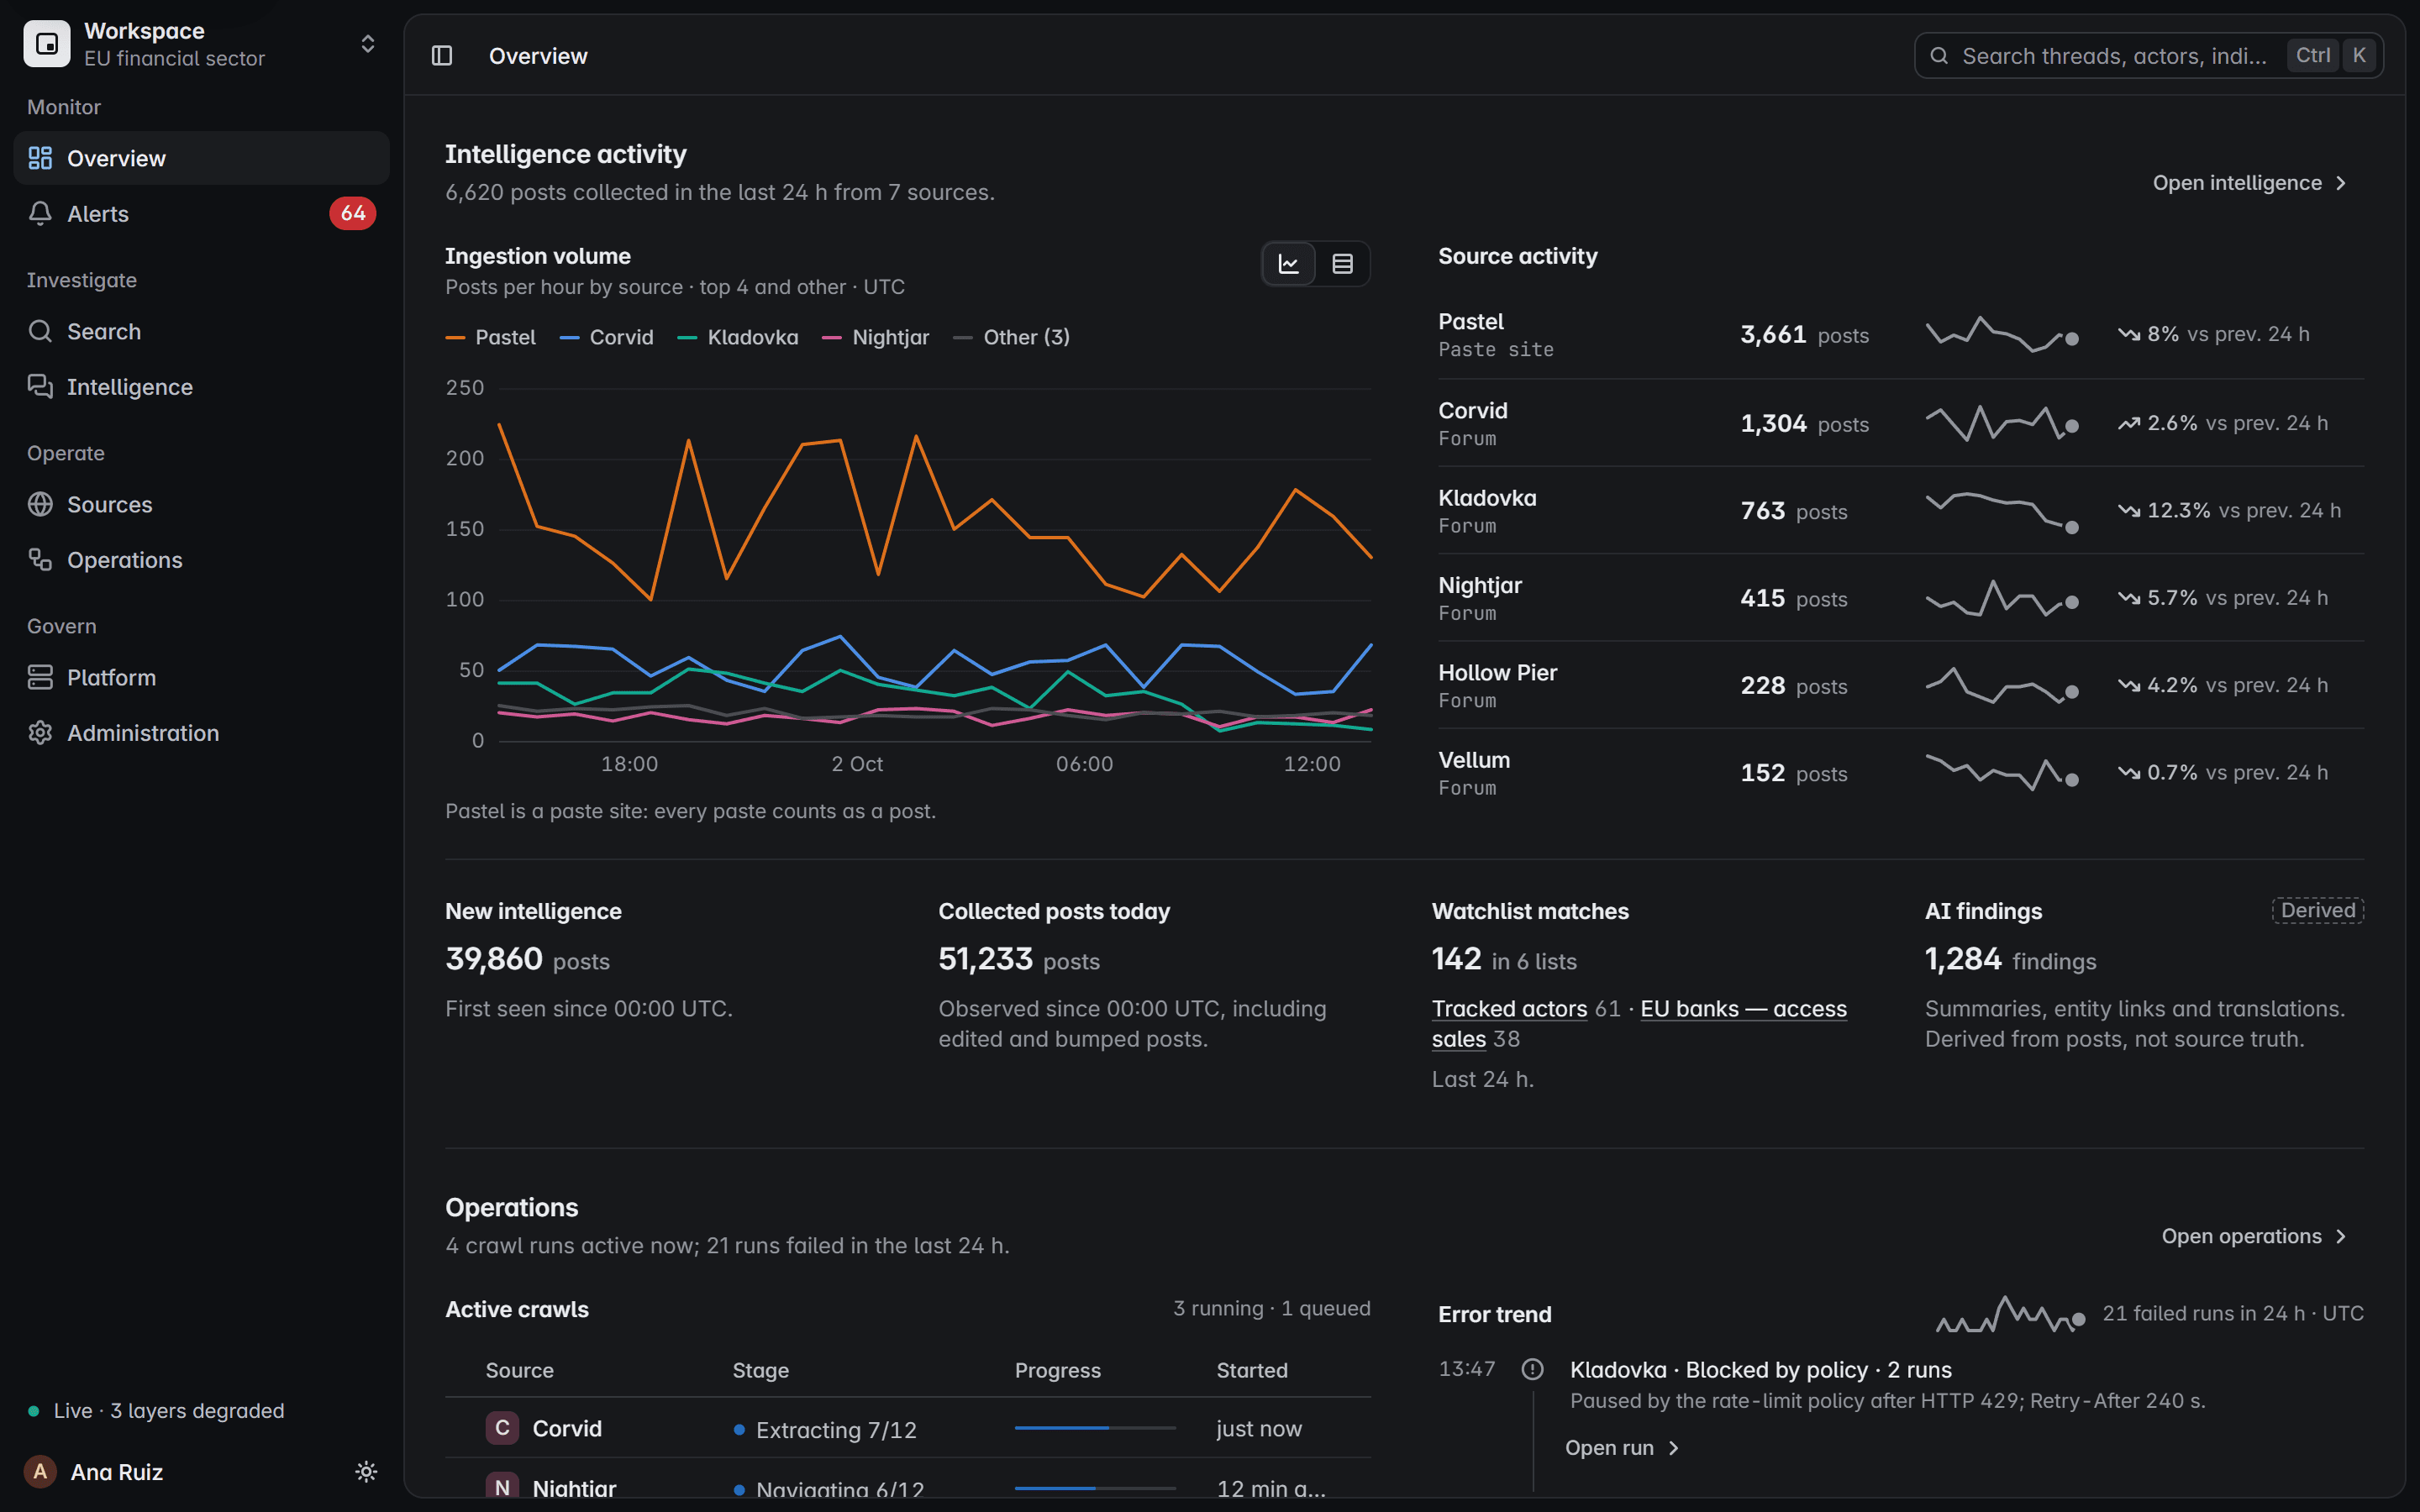Image resolution: width=2420 pixels, height=1512 pixels.
Task: Click the Kladovka blocked alert icon
Action: (1532, 1369)
